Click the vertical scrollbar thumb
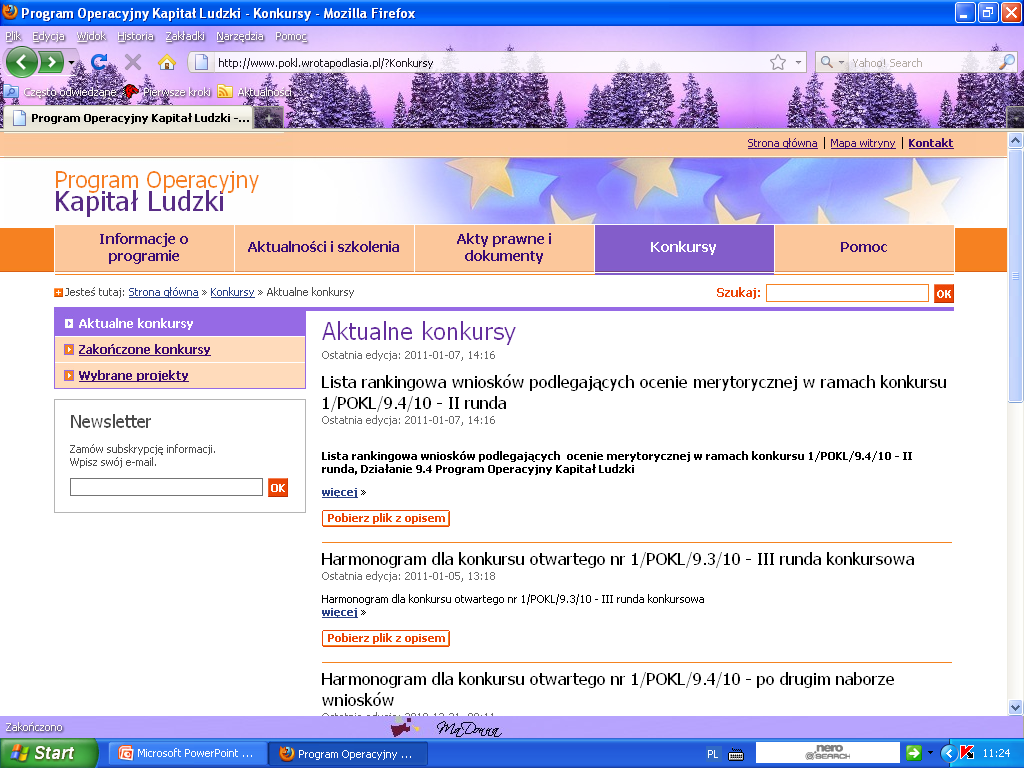Image resolution: width=1024 pixels, height=768 pixels. pos(1015,276)
